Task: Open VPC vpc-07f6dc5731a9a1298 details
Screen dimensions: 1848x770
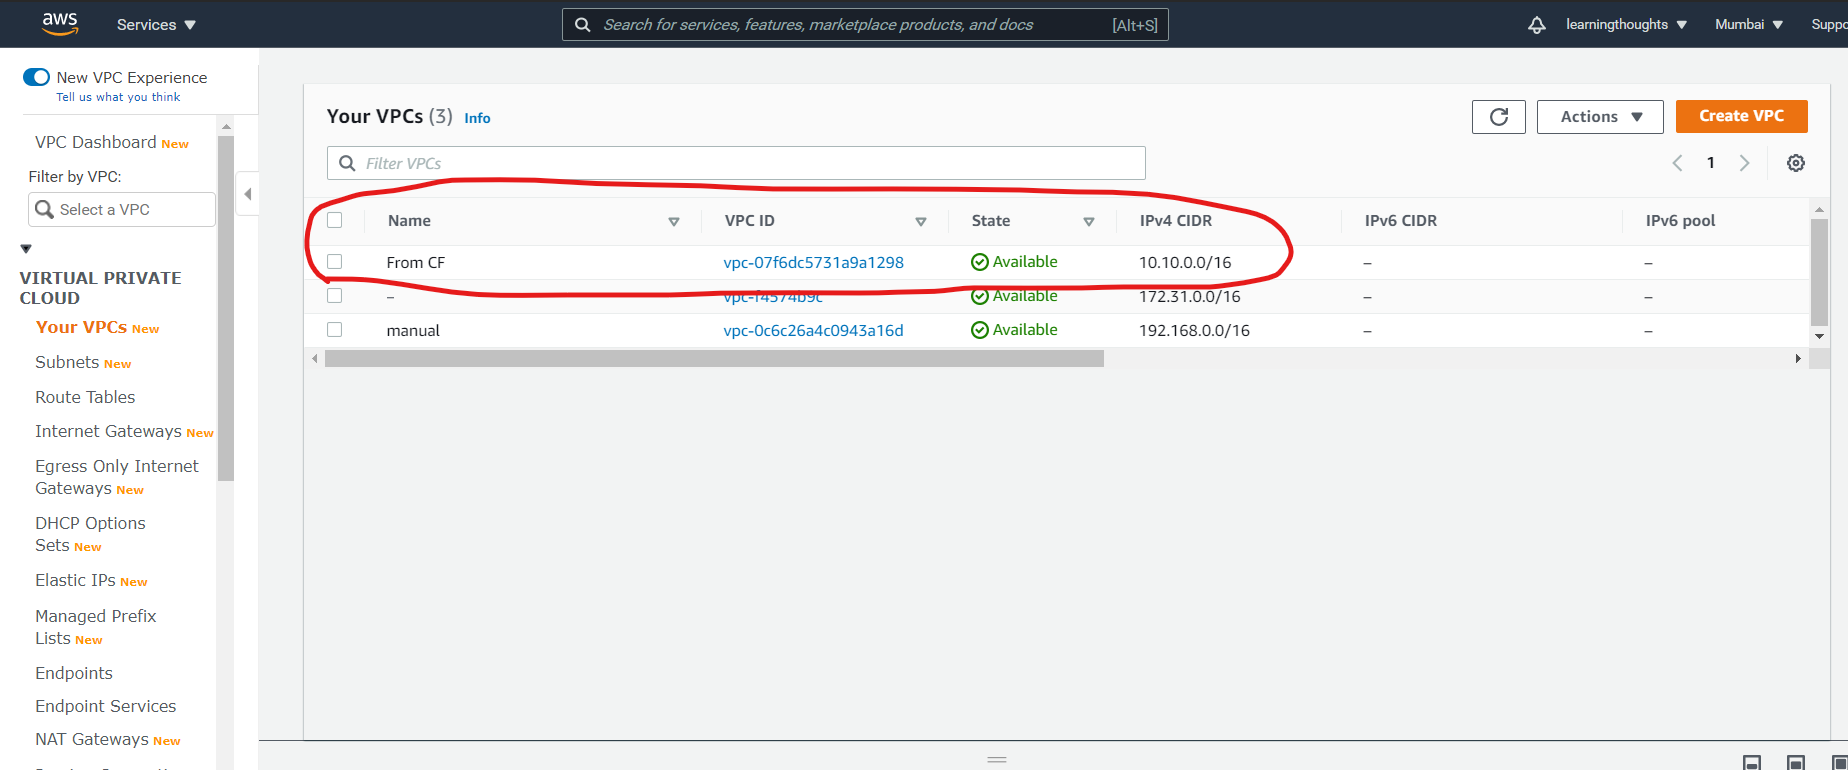Action: coord(813,262)
